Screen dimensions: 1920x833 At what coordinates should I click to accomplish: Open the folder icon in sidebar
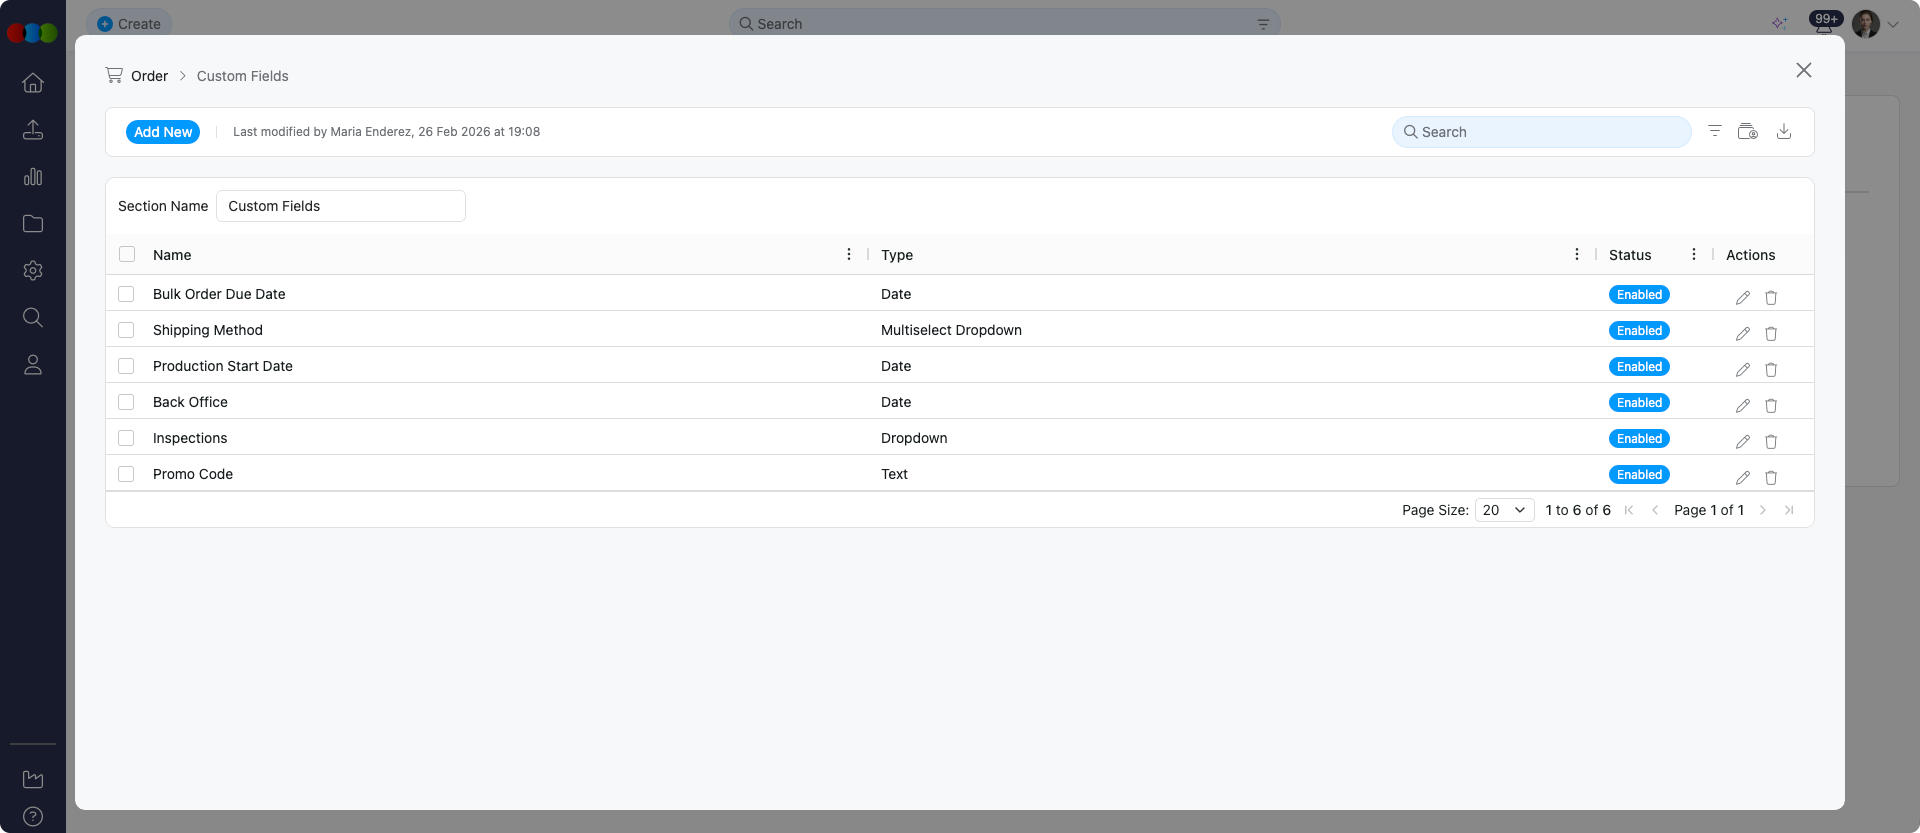tap(33, 224)
